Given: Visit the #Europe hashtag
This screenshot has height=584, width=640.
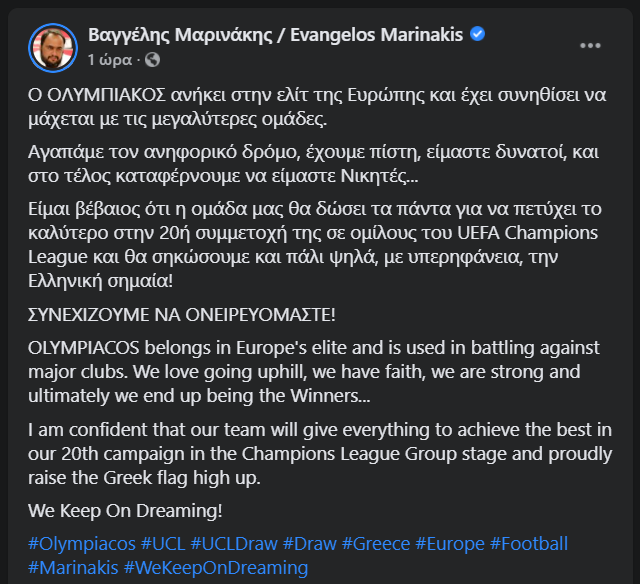Looking at the screenshot, I should 450,544.
